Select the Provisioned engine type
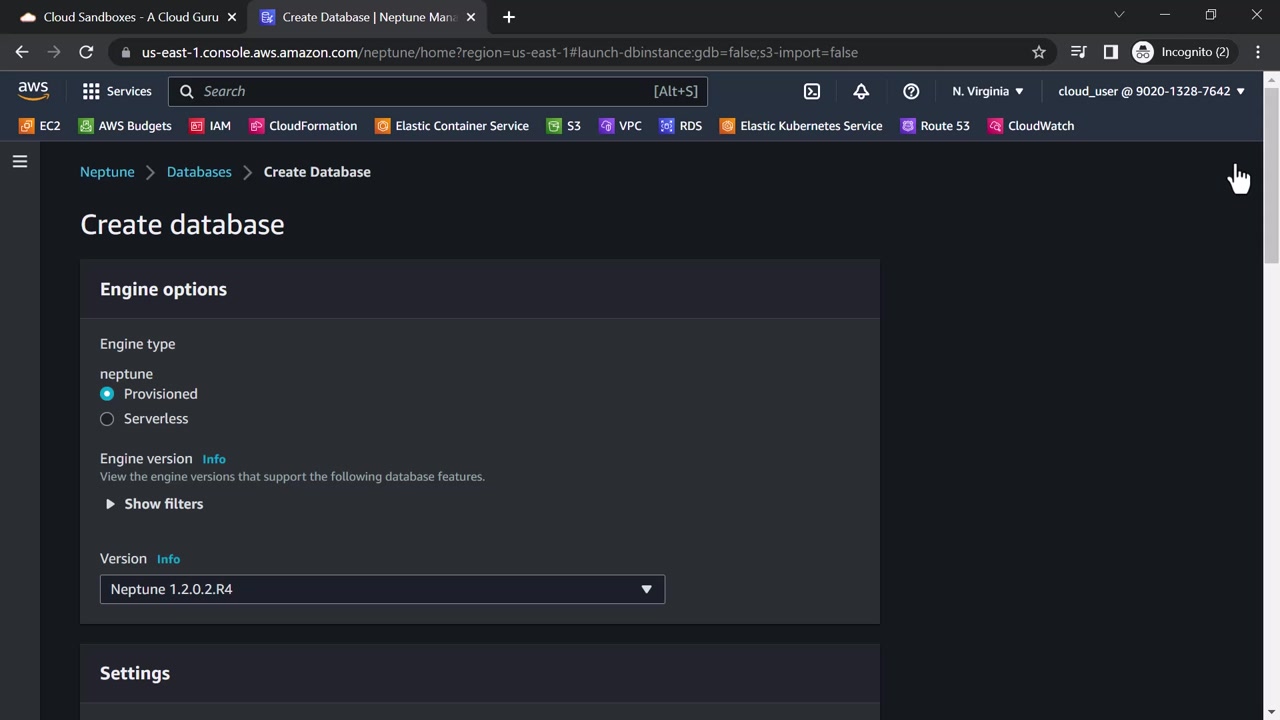This screenshot has height=720, width=1280. [107, 394]
